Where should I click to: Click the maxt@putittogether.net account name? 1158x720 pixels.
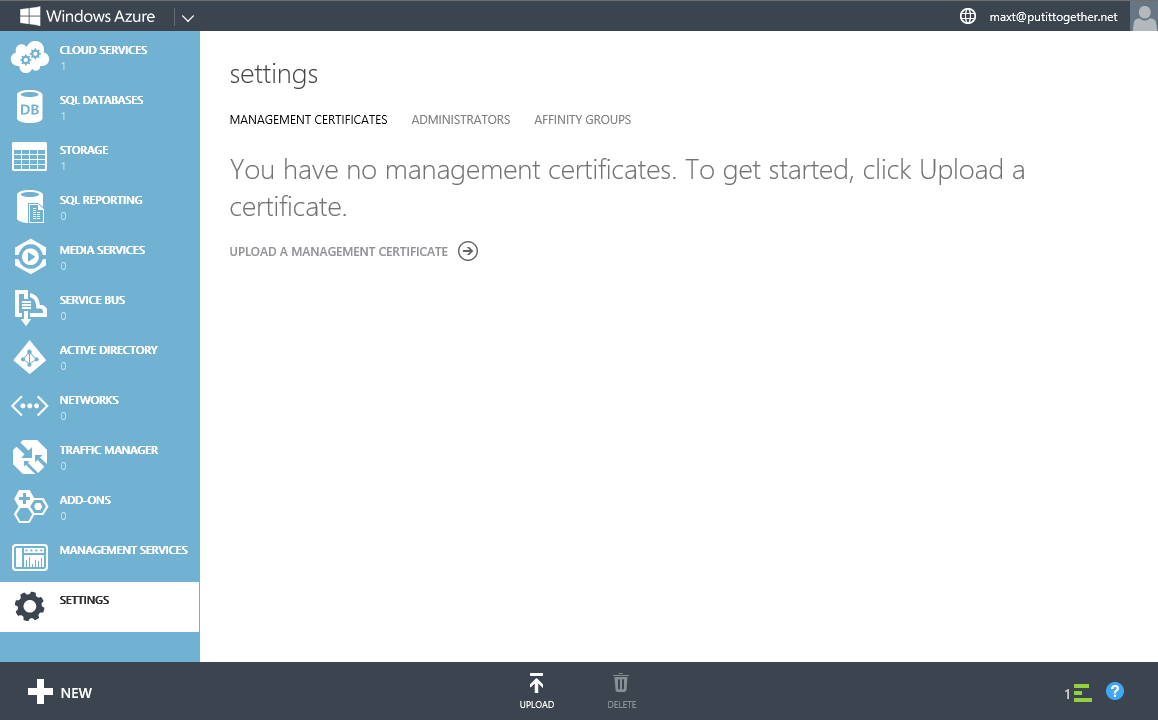click(1053, 17)
